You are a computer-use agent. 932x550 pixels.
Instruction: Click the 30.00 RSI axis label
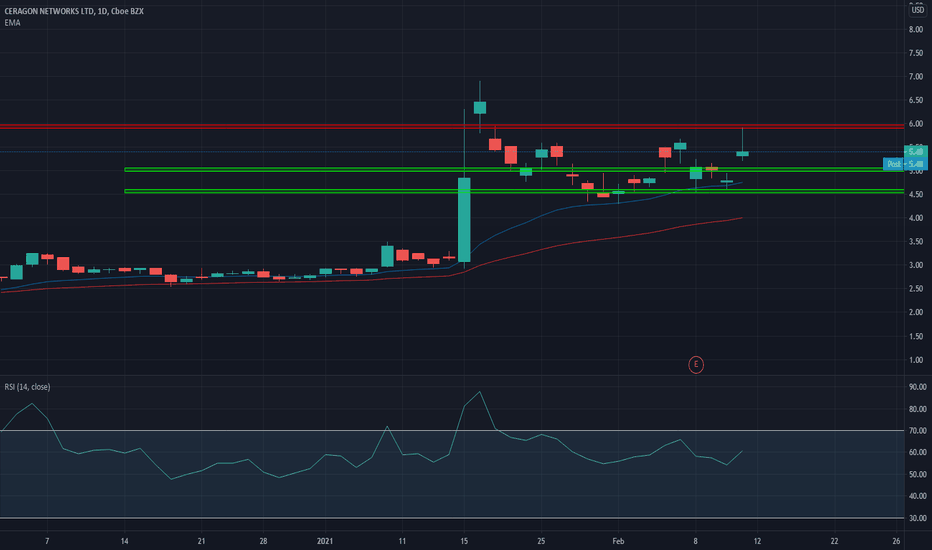(917, 518)
